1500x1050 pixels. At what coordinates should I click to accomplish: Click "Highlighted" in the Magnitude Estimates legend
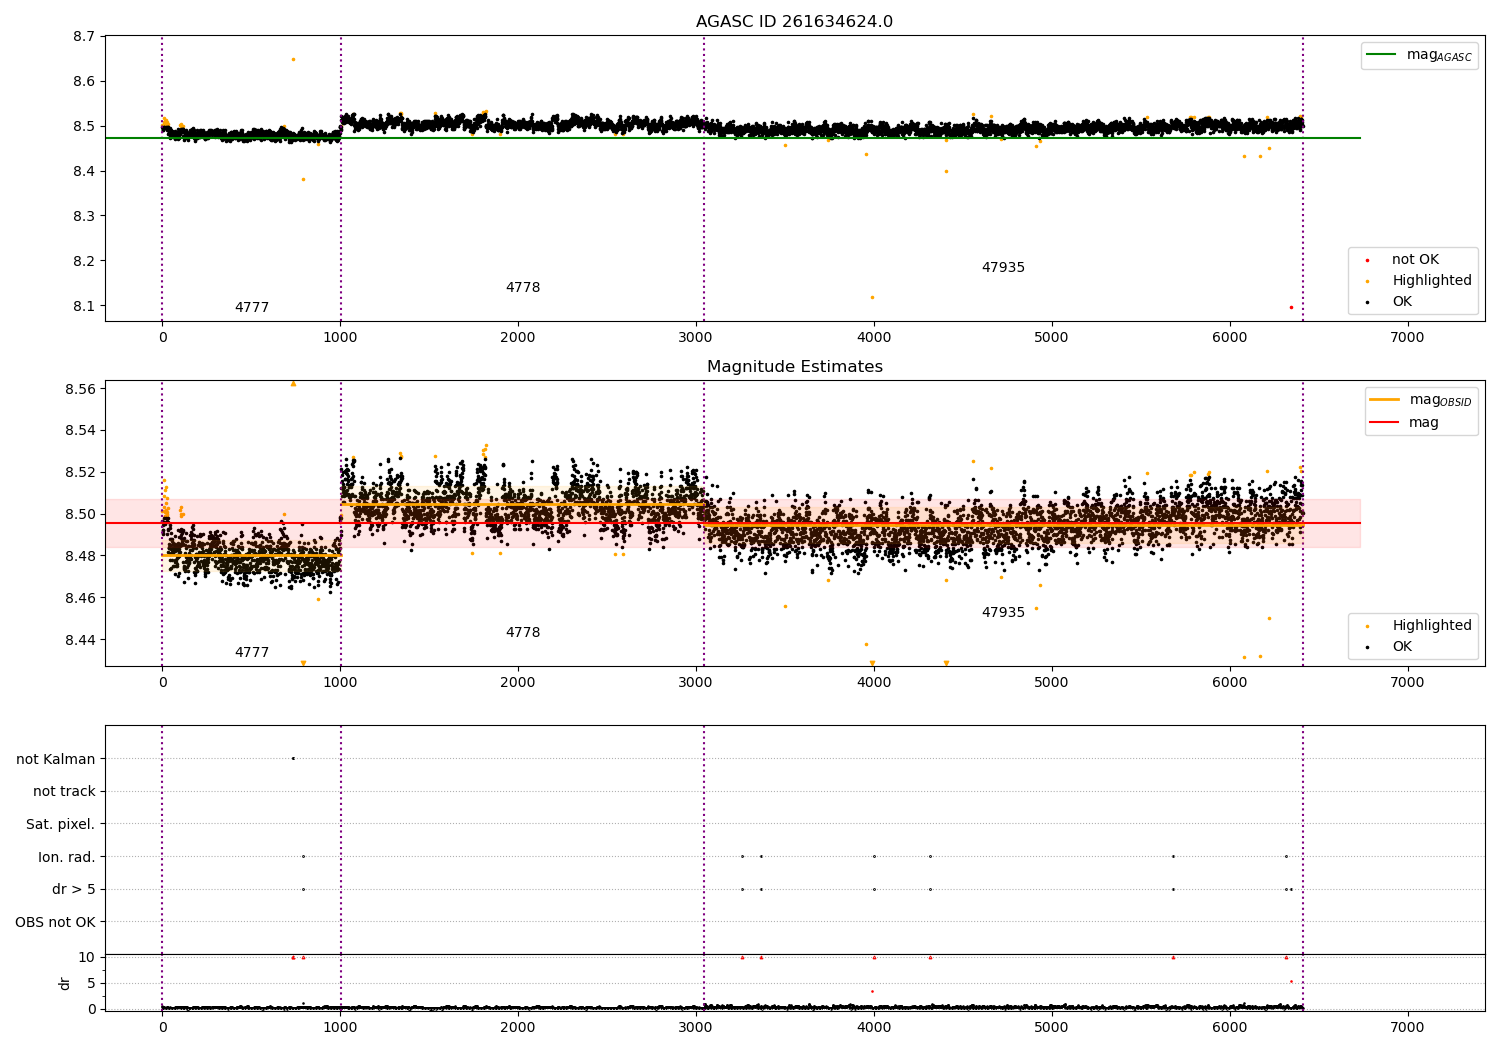(x=1432, y=626)
